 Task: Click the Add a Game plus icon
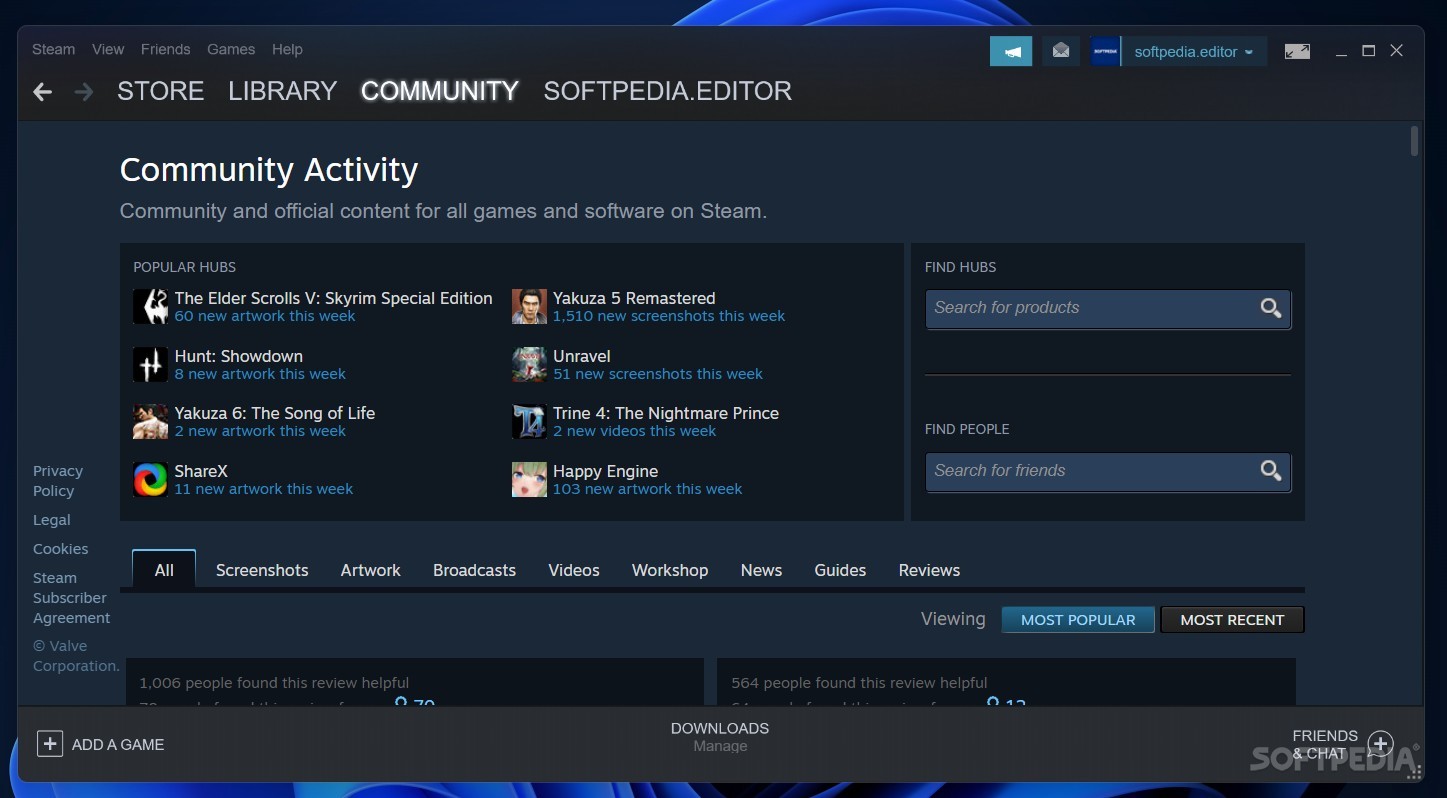(x=49, y=744)
